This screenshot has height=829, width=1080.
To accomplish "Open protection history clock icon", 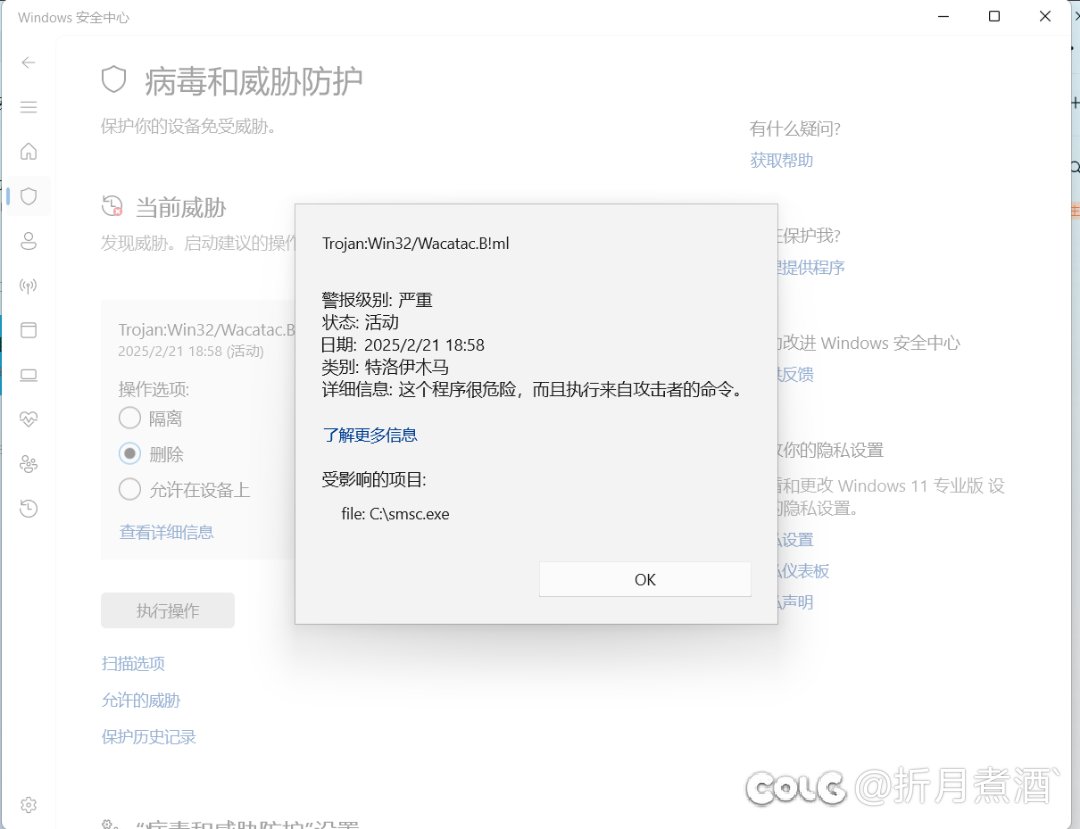I will pyautogui.click(x=28, y=509).
